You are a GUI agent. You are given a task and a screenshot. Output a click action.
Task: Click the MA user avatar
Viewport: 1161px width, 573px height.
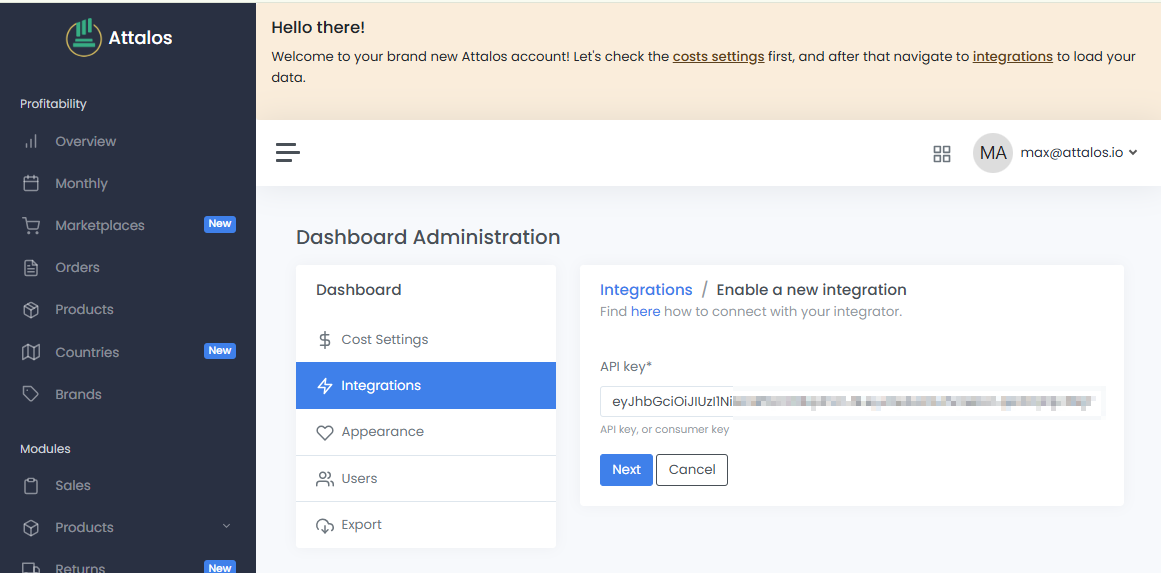[992, 153]
